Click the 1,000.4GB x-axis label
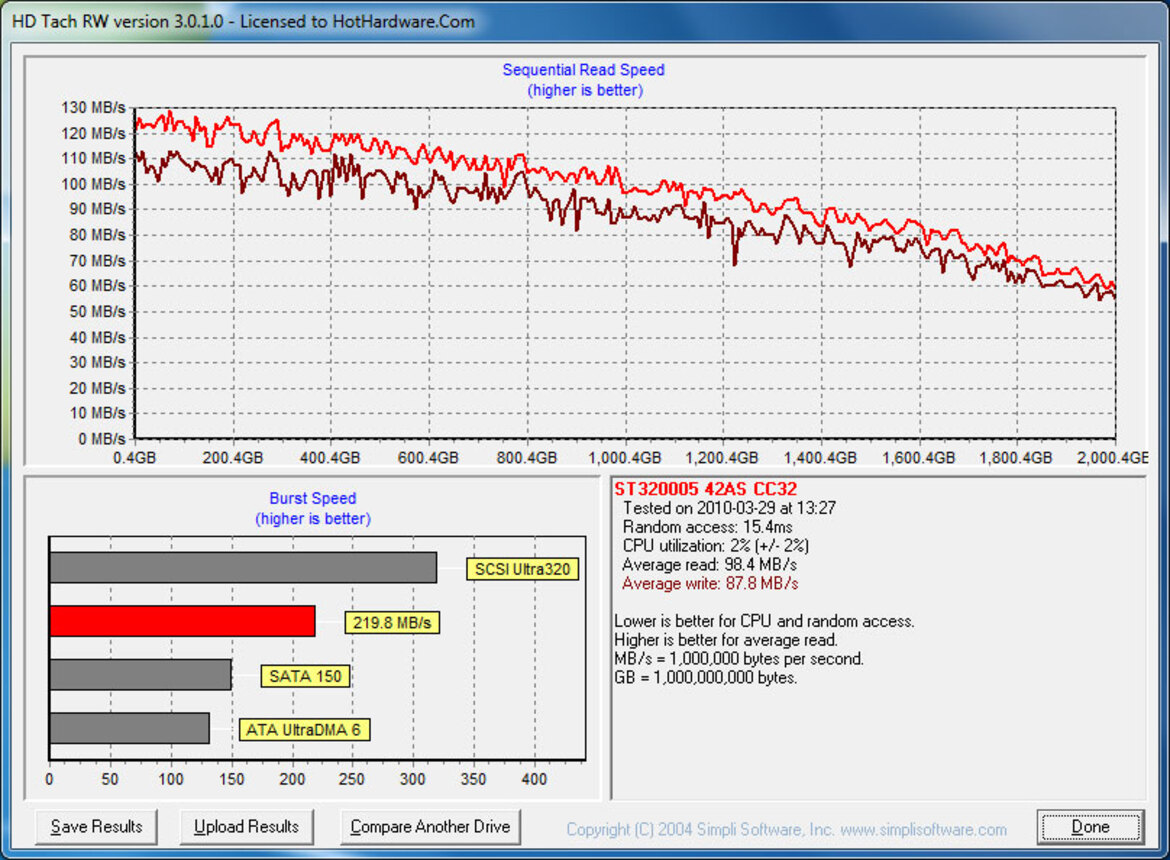The width and height of the screenshot is (1170, 860). click(x=625, y=457)
